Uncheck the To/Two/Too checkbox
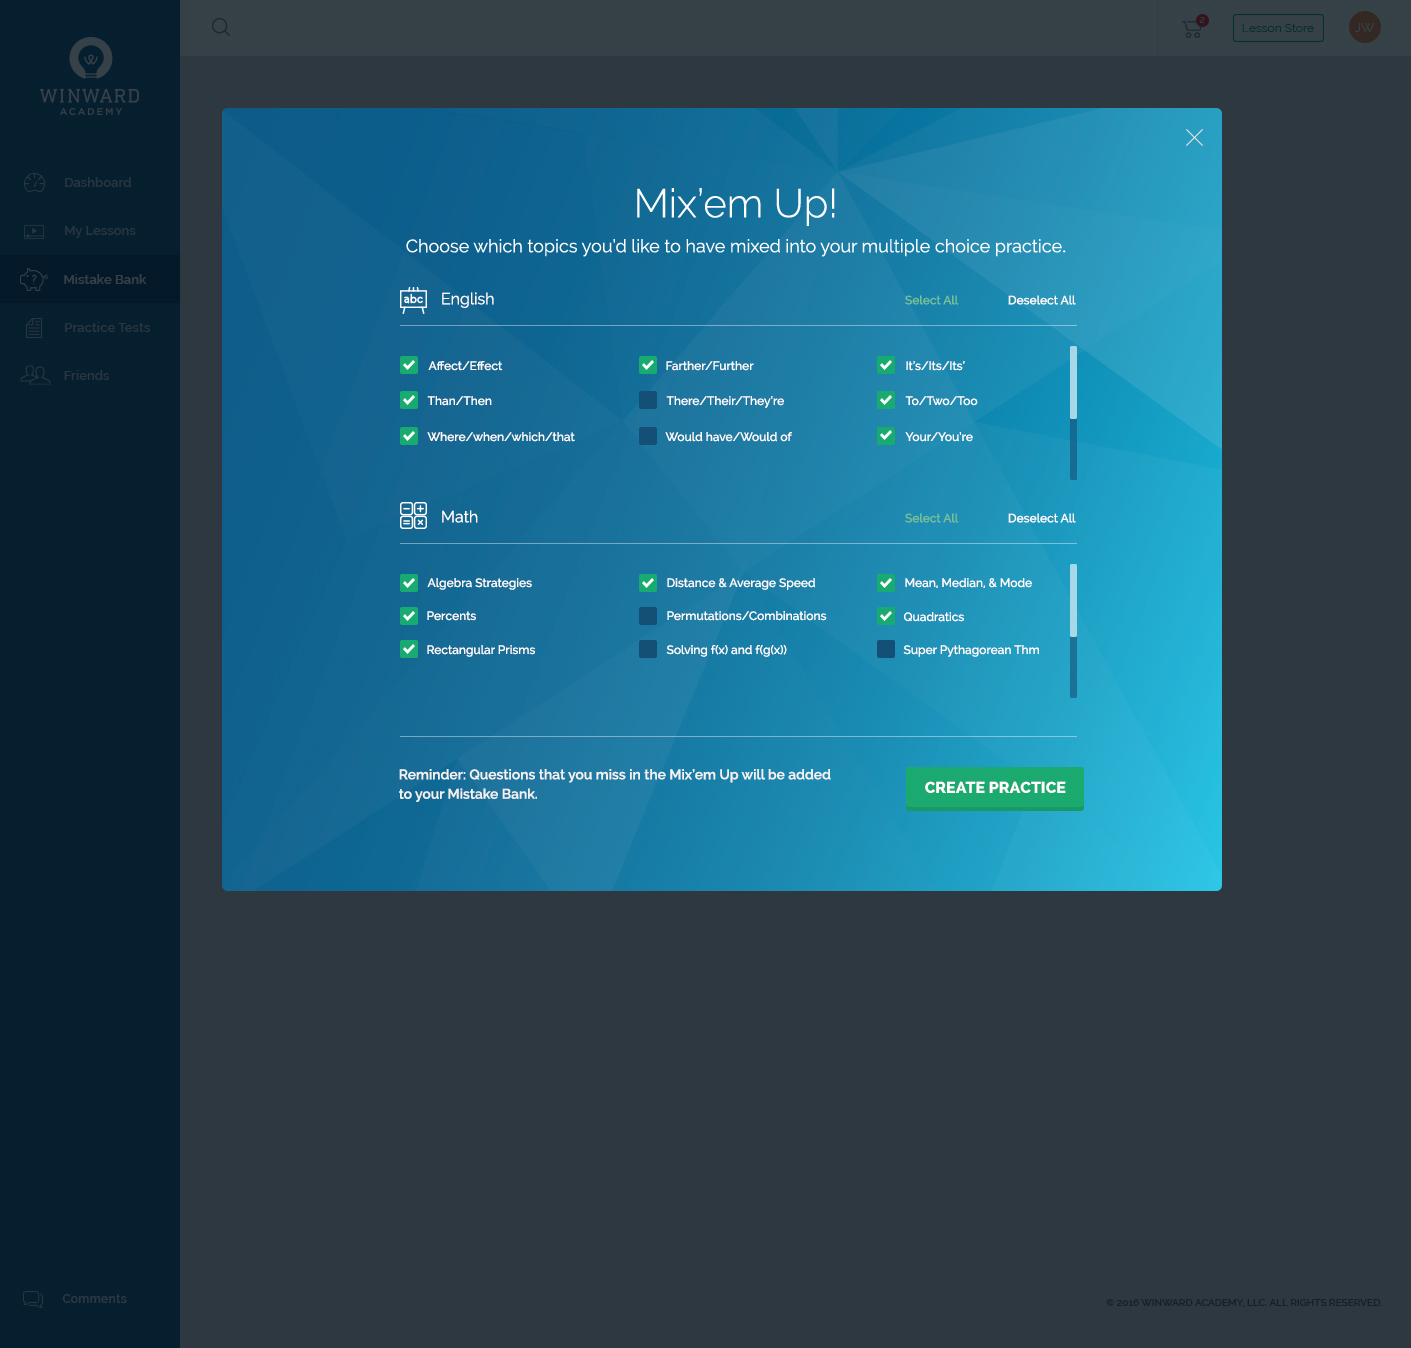The image size is (1411, 1348). click(x=886, y=400)
